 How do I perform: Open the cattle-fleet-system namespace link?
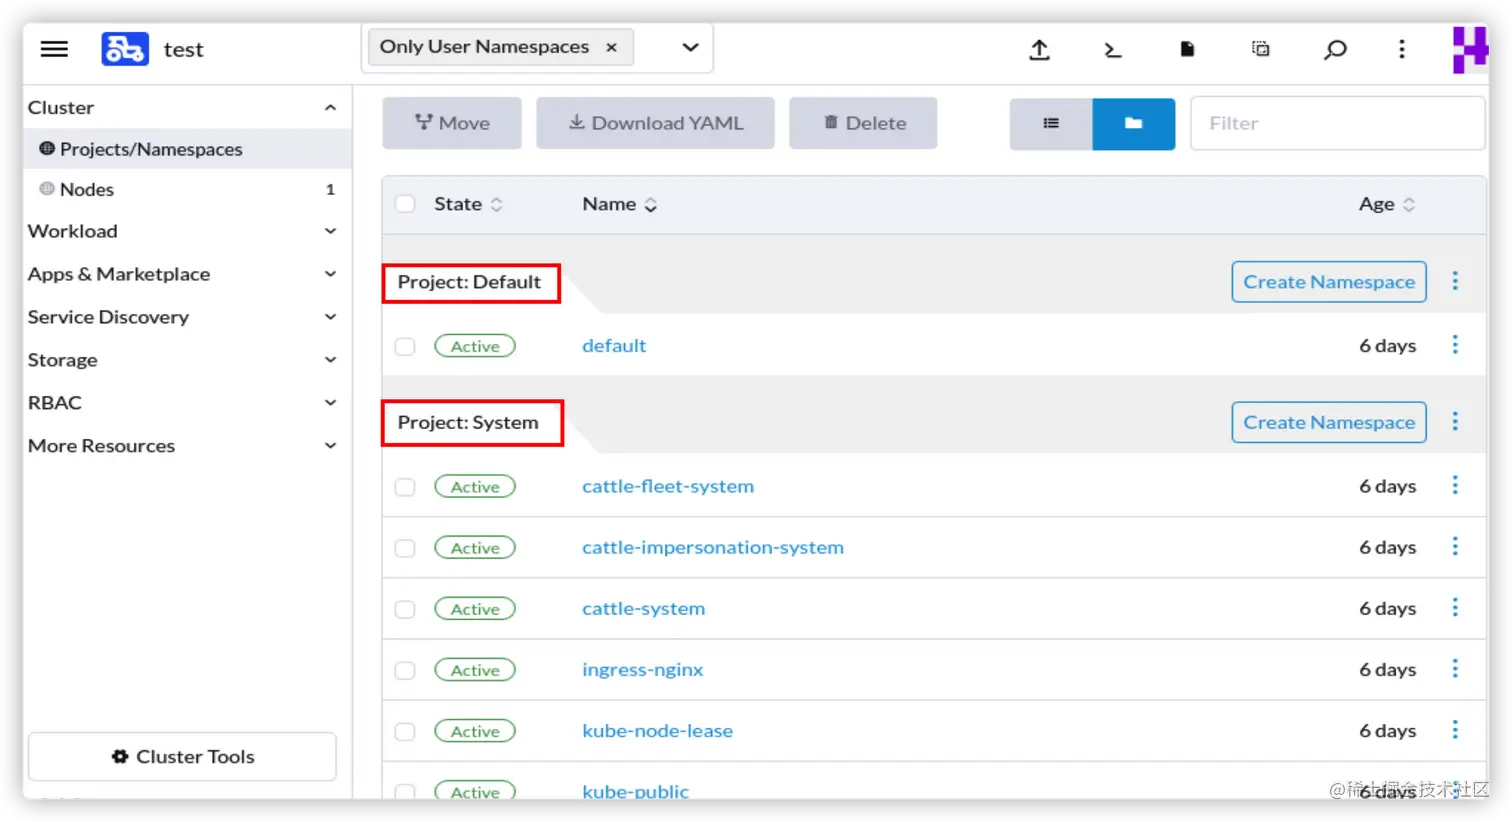click(668, 487)
